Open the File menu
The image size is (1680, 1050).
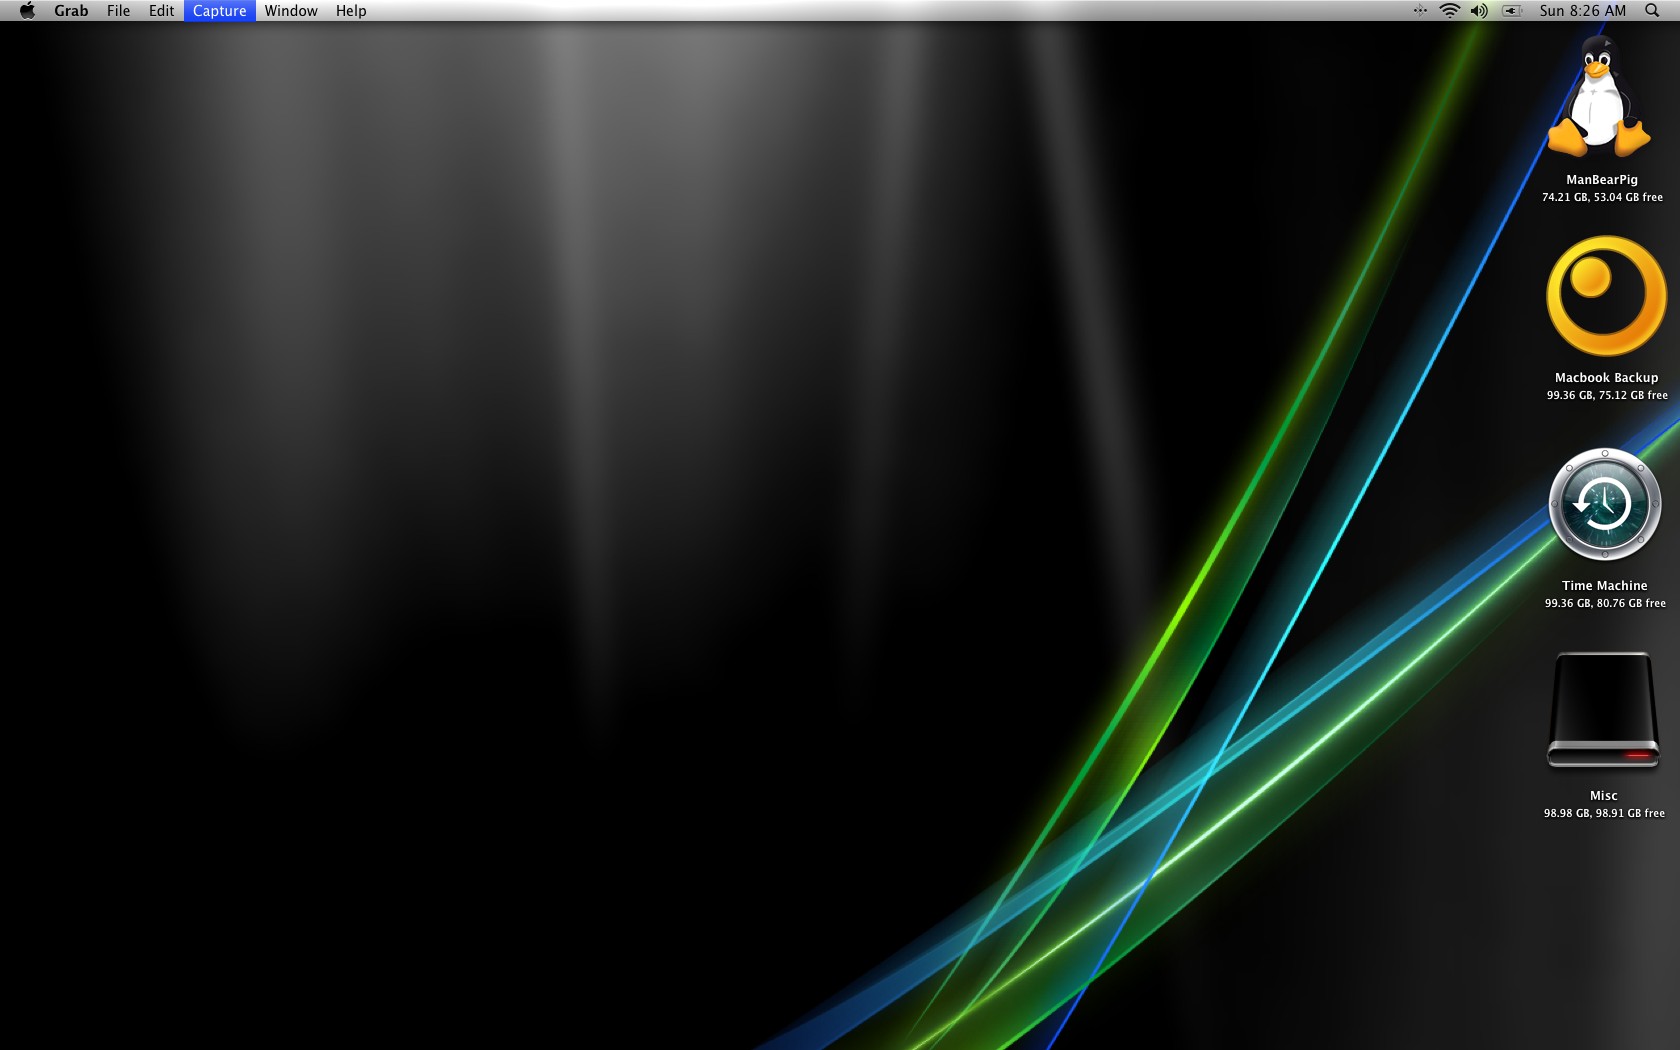118,10
